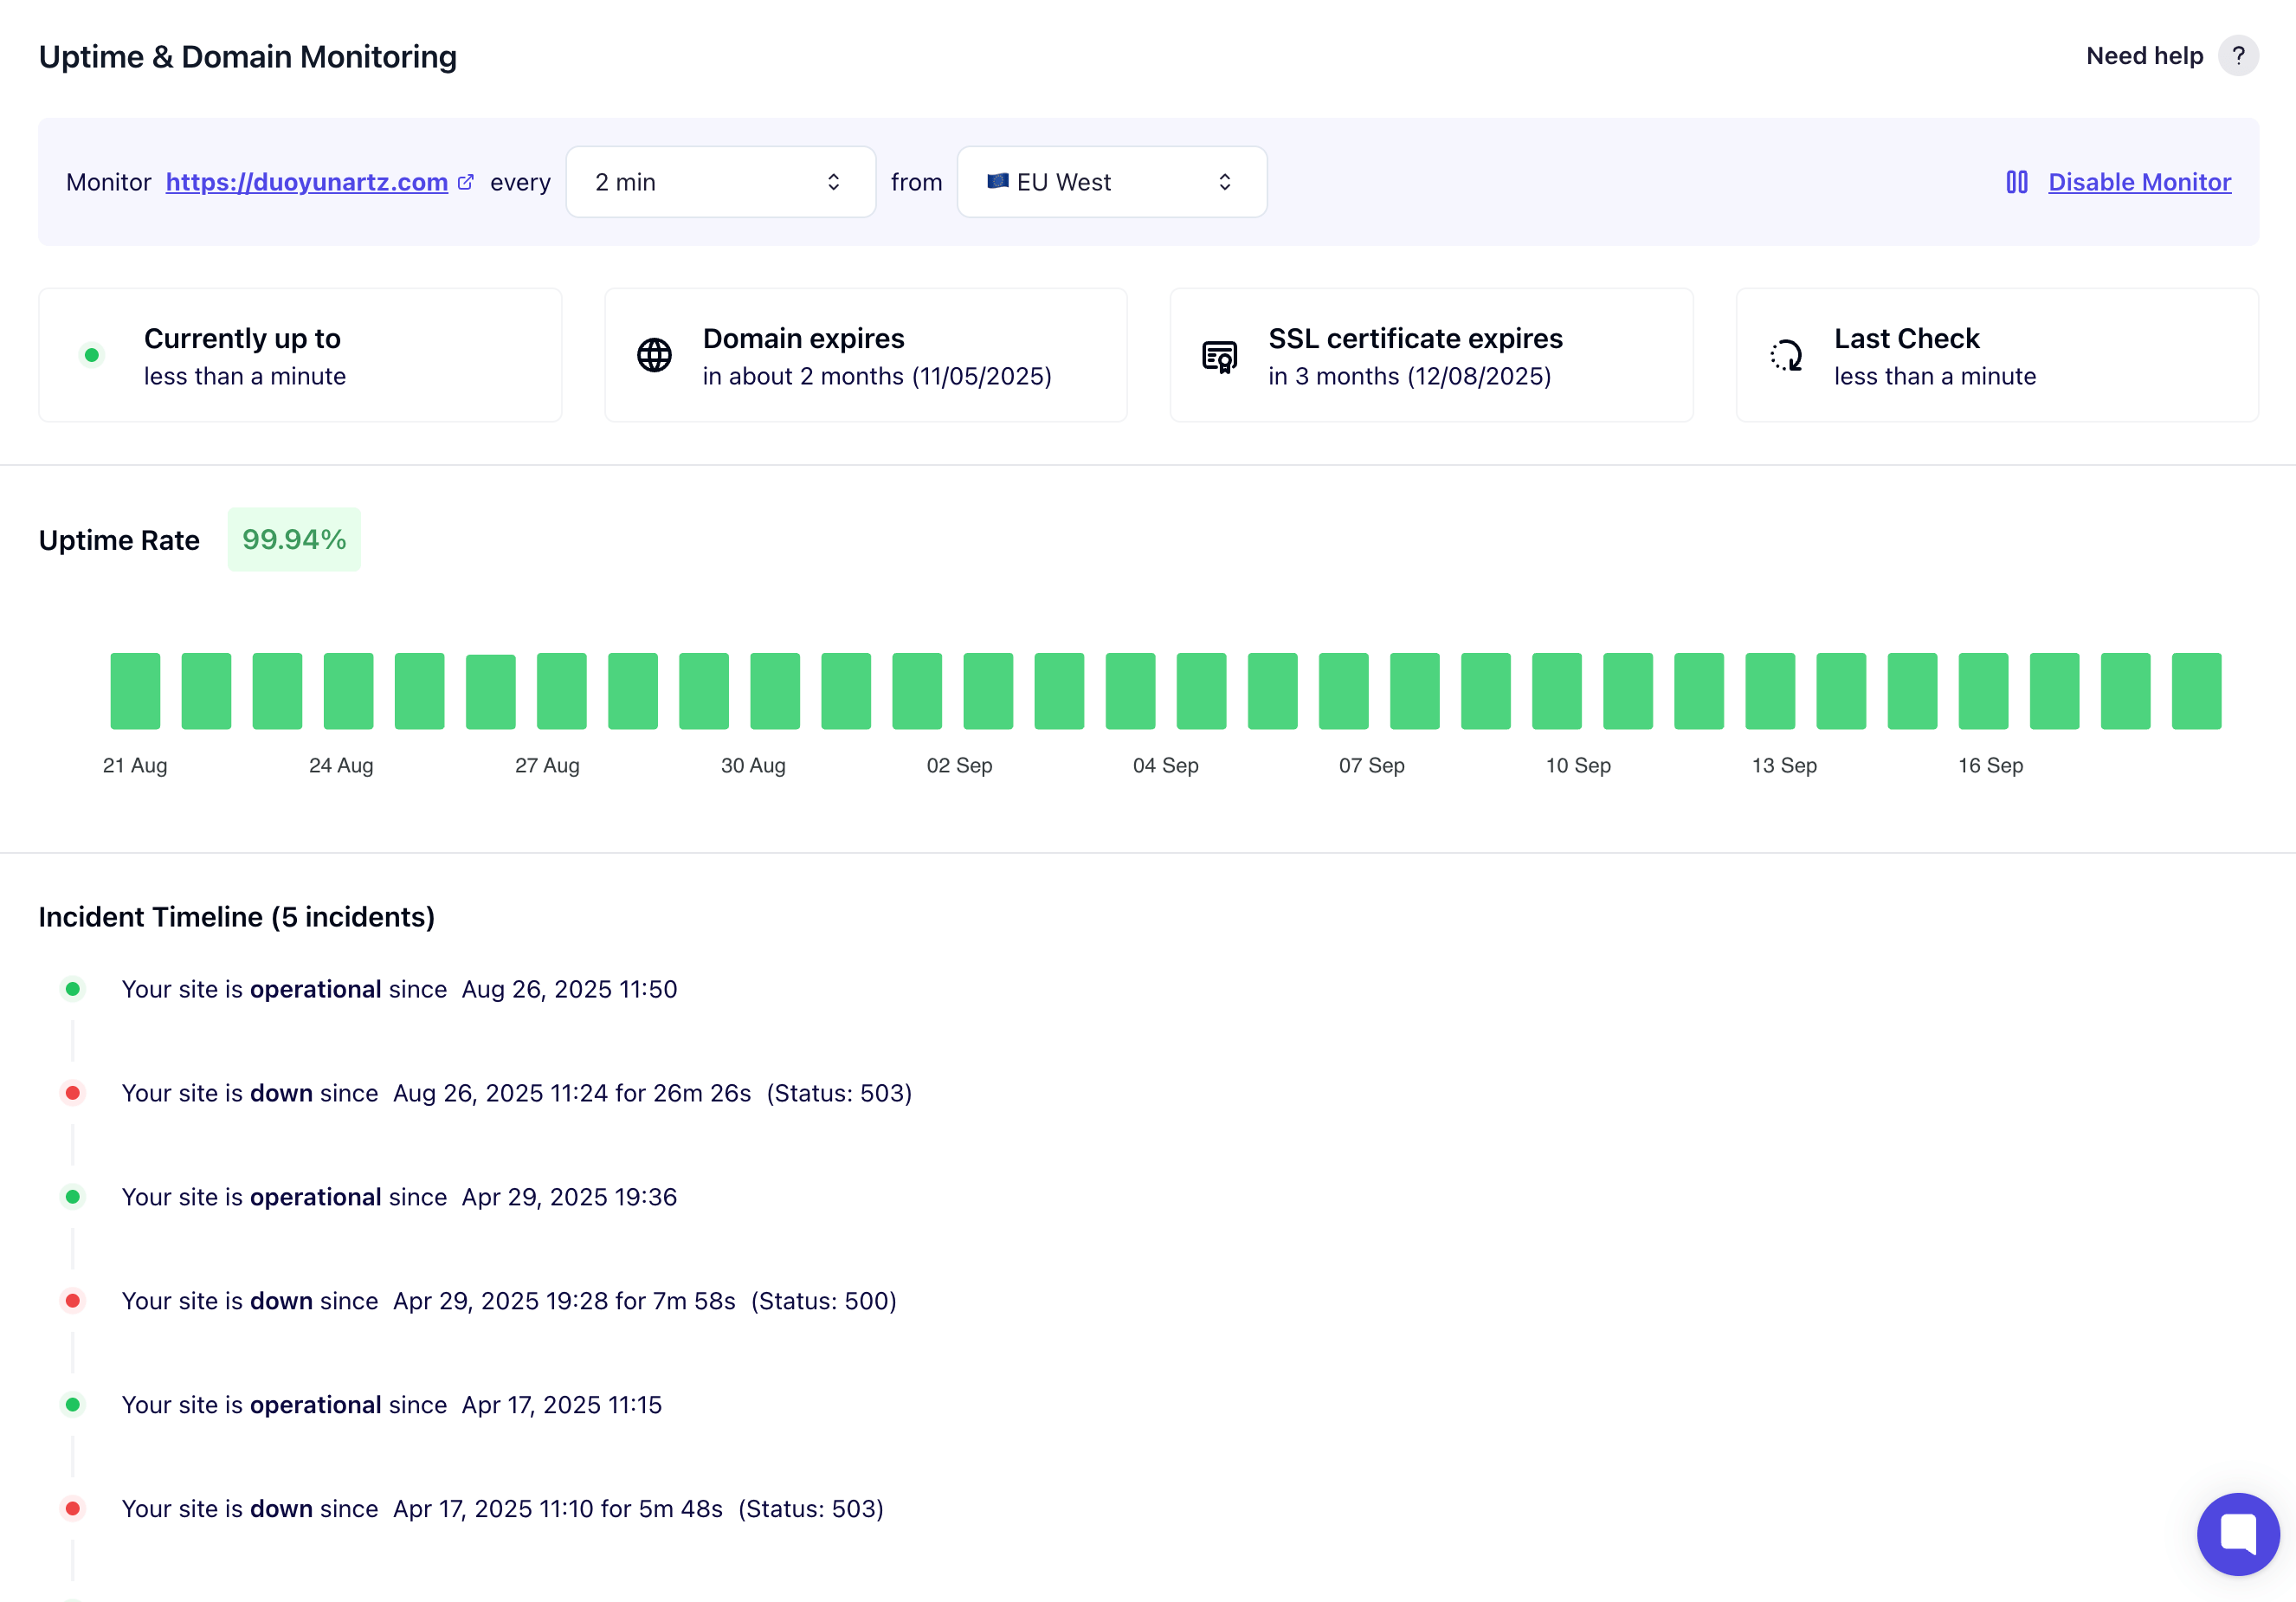Open the chat widget bubble
Screen dimensions: 2296x1602
pos(2237,1533)
